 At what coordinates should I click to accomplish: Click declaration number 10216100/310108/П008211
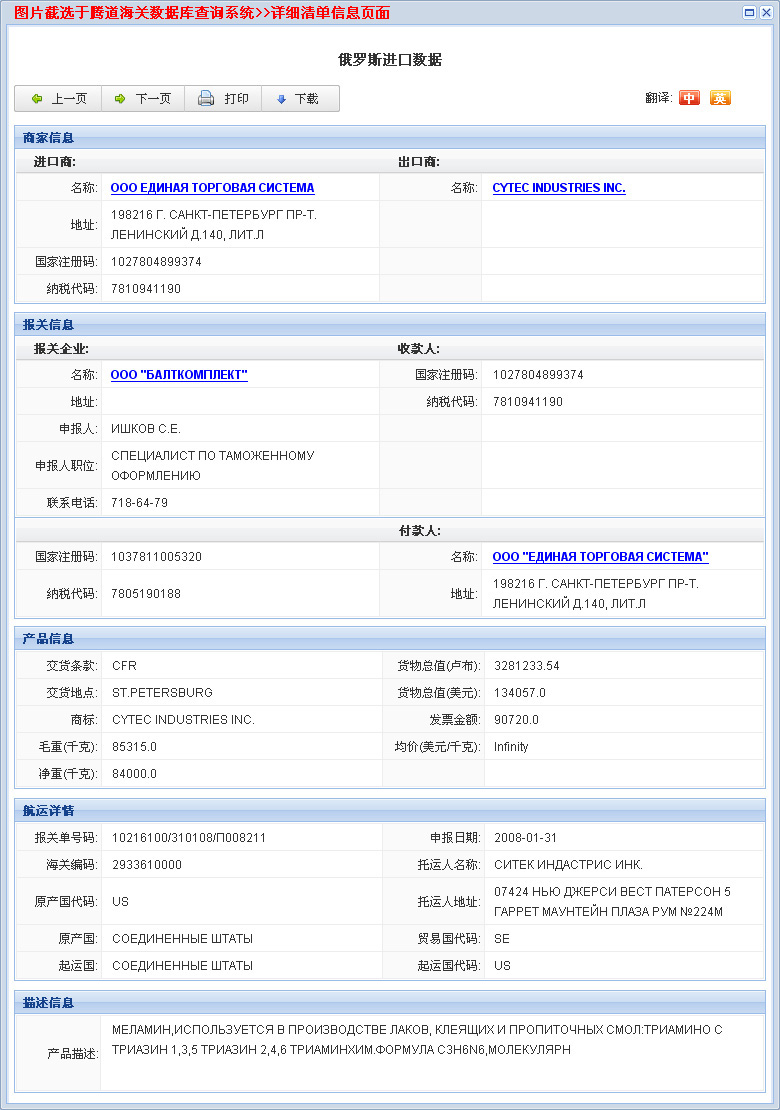click(189, 838)
